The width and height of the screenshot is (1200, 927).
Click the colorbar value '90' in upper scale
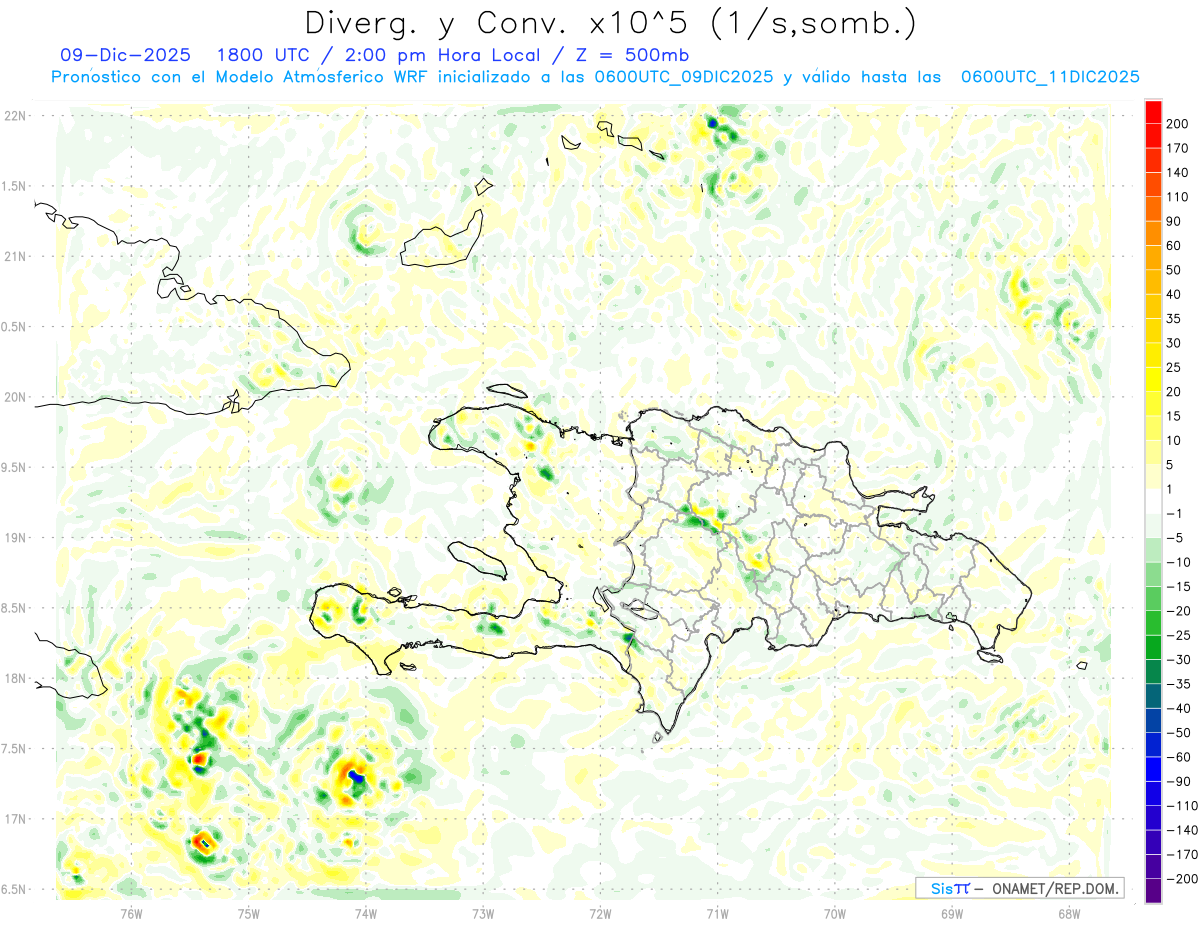coord(1174,221)
